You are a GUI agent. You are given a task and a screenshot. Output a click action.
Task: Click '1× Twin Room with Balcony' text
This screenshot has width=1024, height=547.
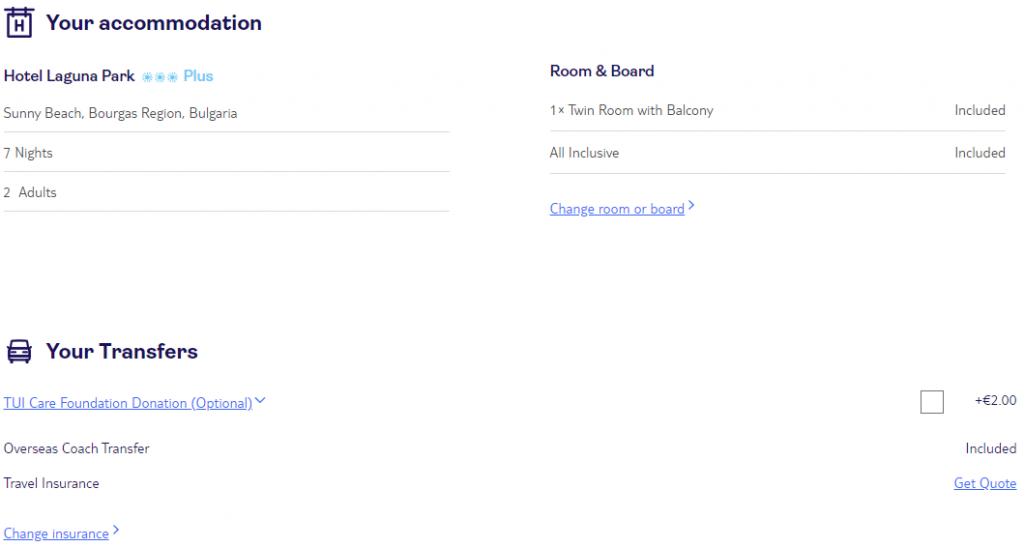(632, 110)
